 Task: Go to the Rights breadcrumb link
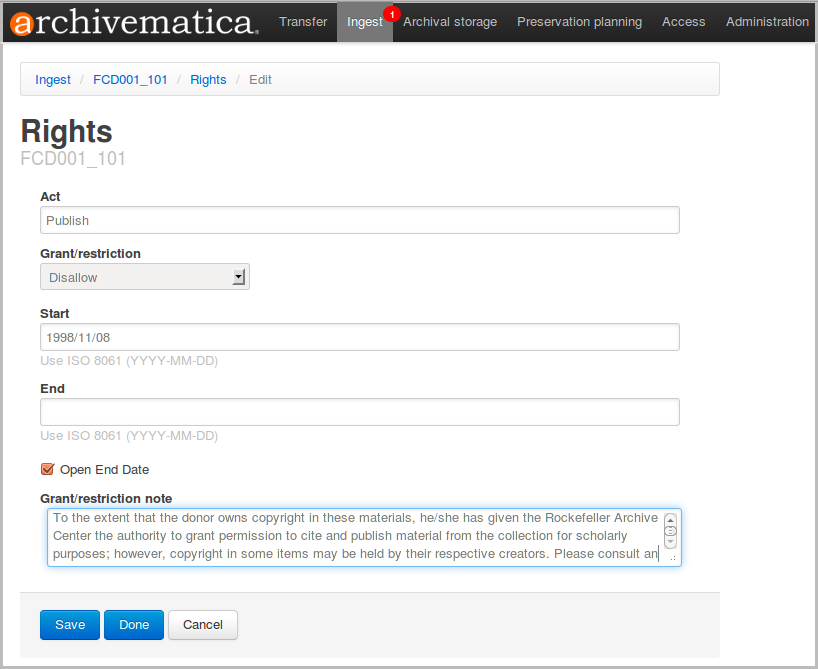click(208, 80)
